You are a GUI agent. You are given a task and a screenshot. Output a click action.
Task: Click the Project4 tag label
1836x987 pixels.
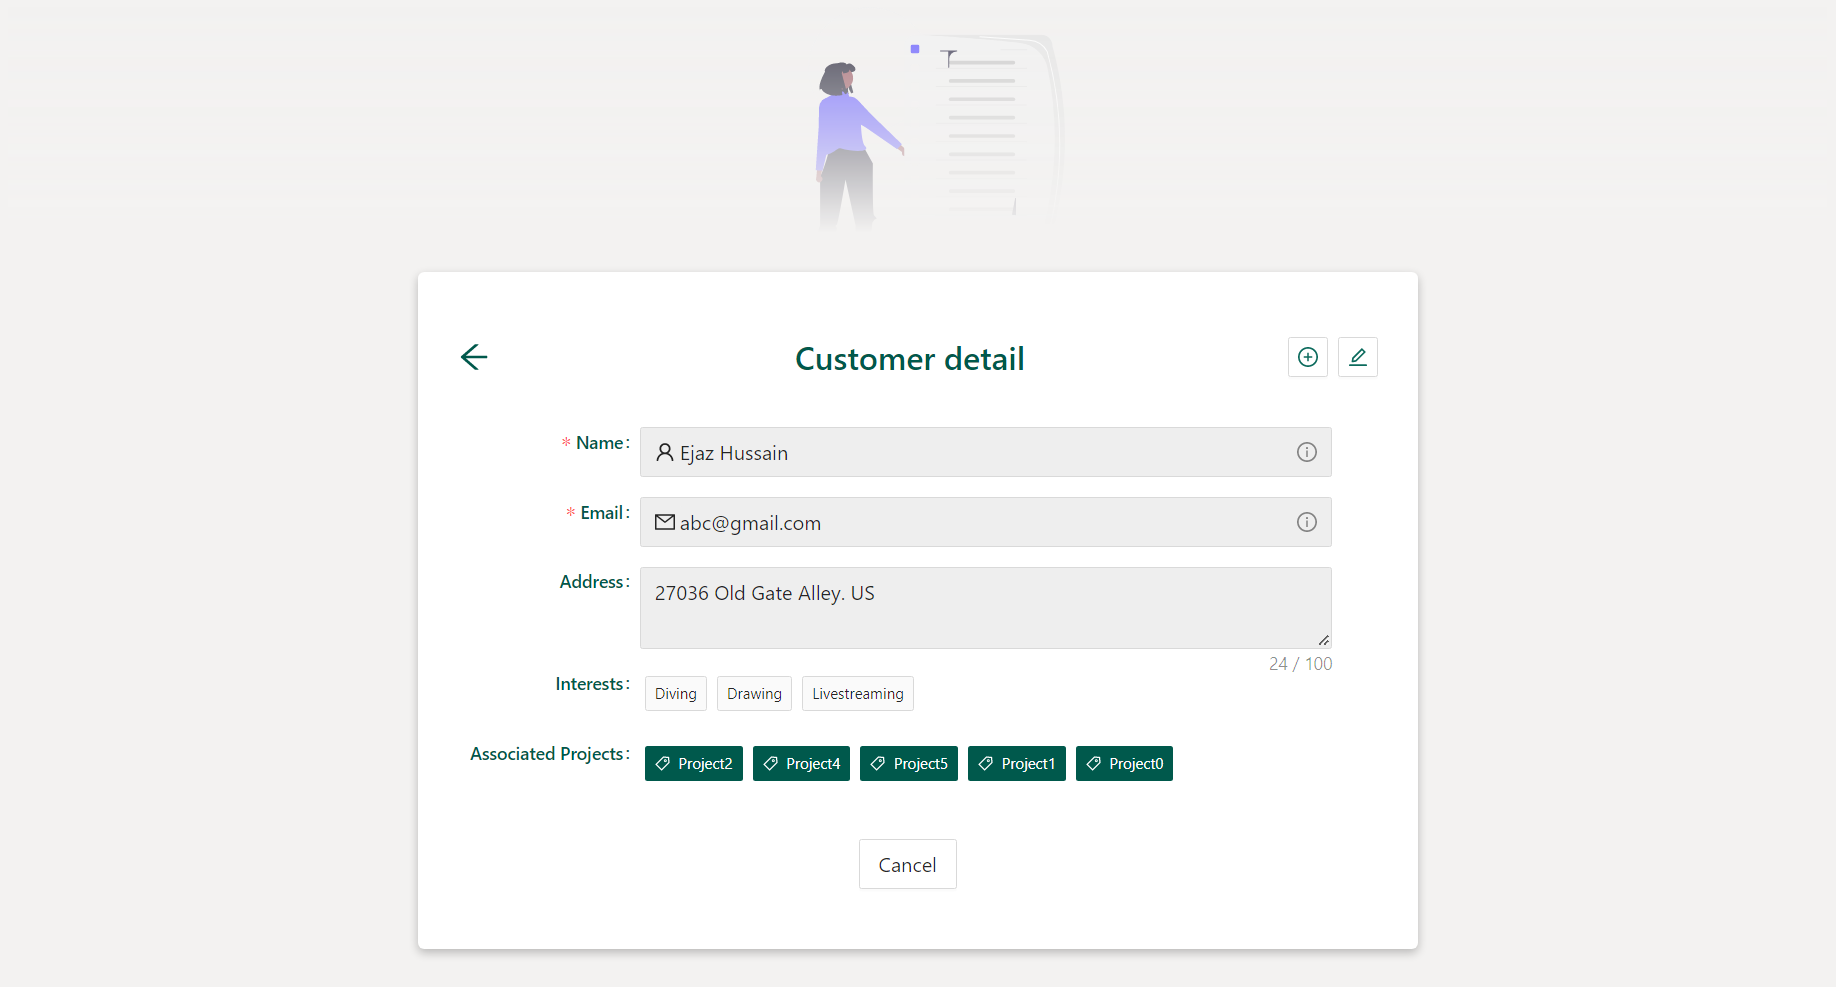(813, 764)
